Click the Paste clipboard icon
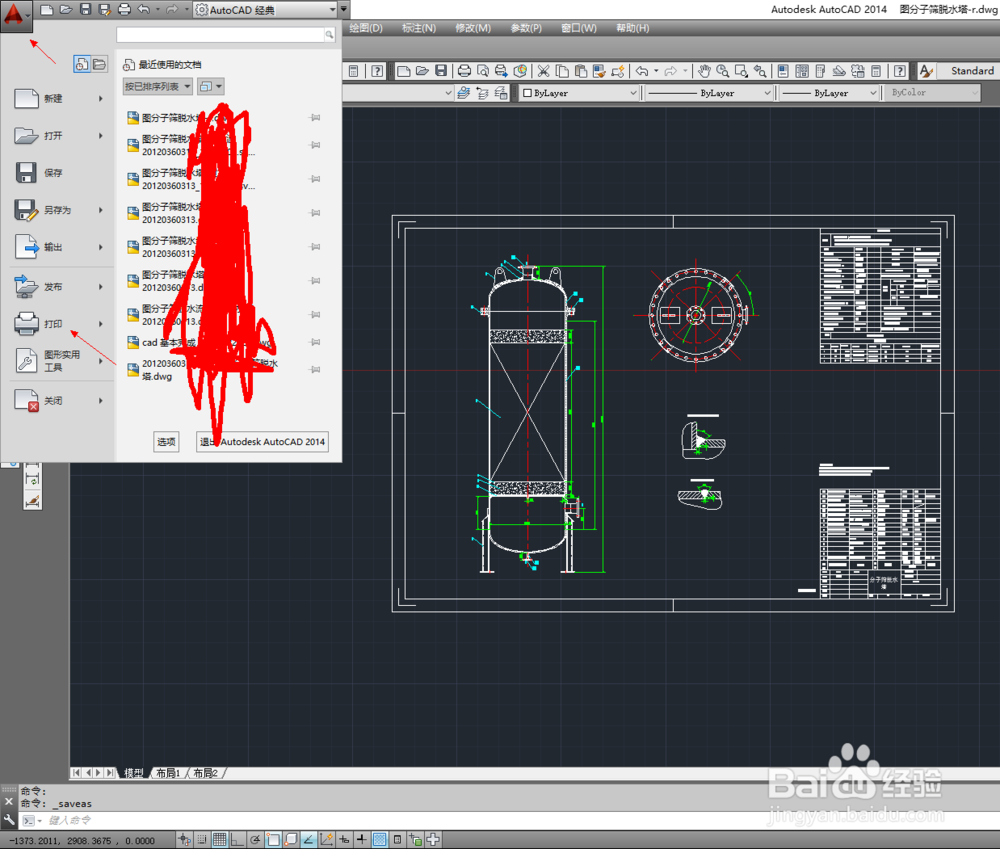 tap(580, 71)
